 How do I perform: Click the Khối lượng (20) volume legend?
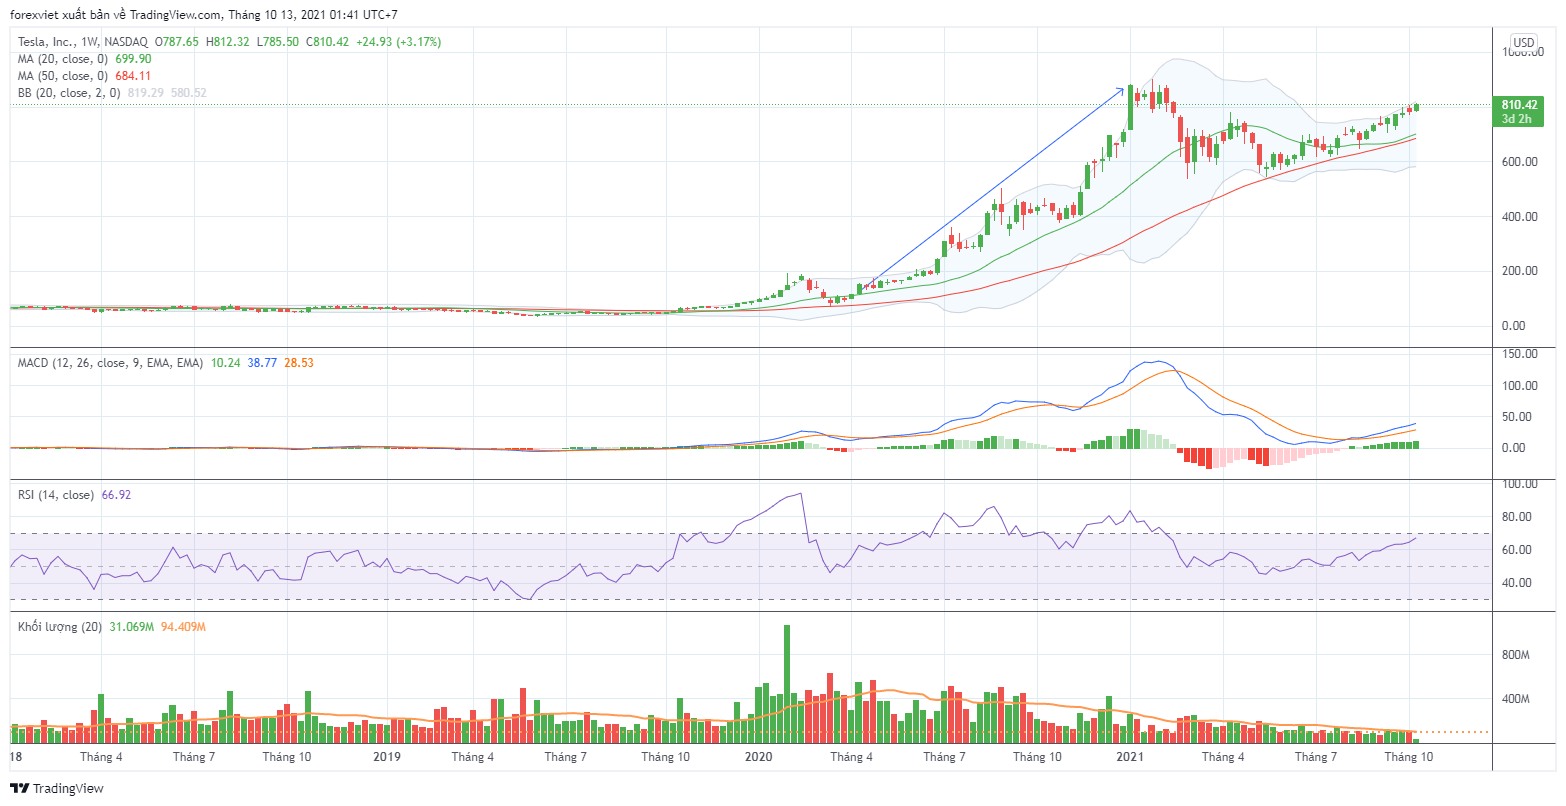click(x=59, y=626)
